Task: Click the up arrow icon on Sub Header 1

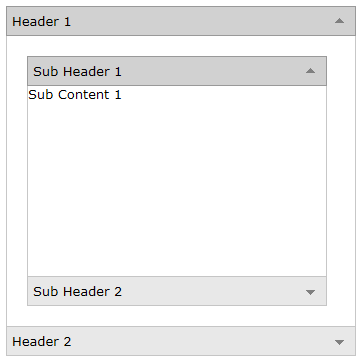Action: pos(310,71)
